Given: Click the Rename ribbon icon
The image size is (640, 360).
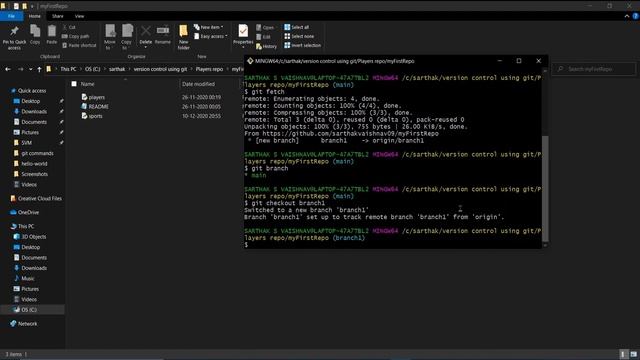Looking at the screenshot, I should 162,34.
